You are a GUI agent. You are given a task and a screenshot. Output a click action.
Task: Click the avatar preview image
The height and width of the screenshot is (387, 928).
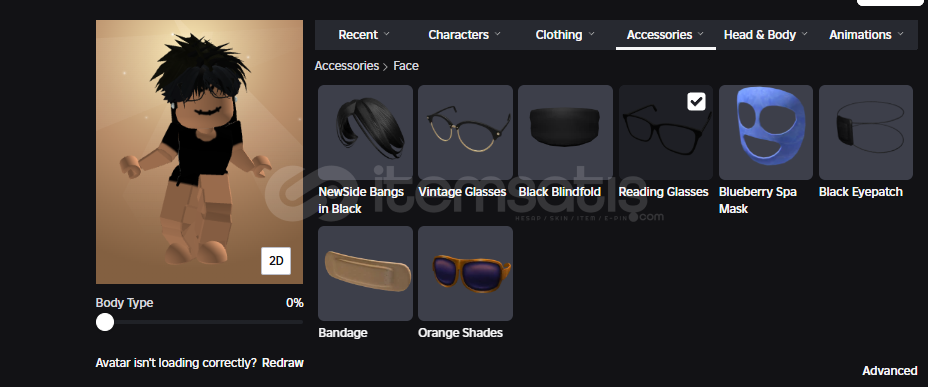point(199,152)
